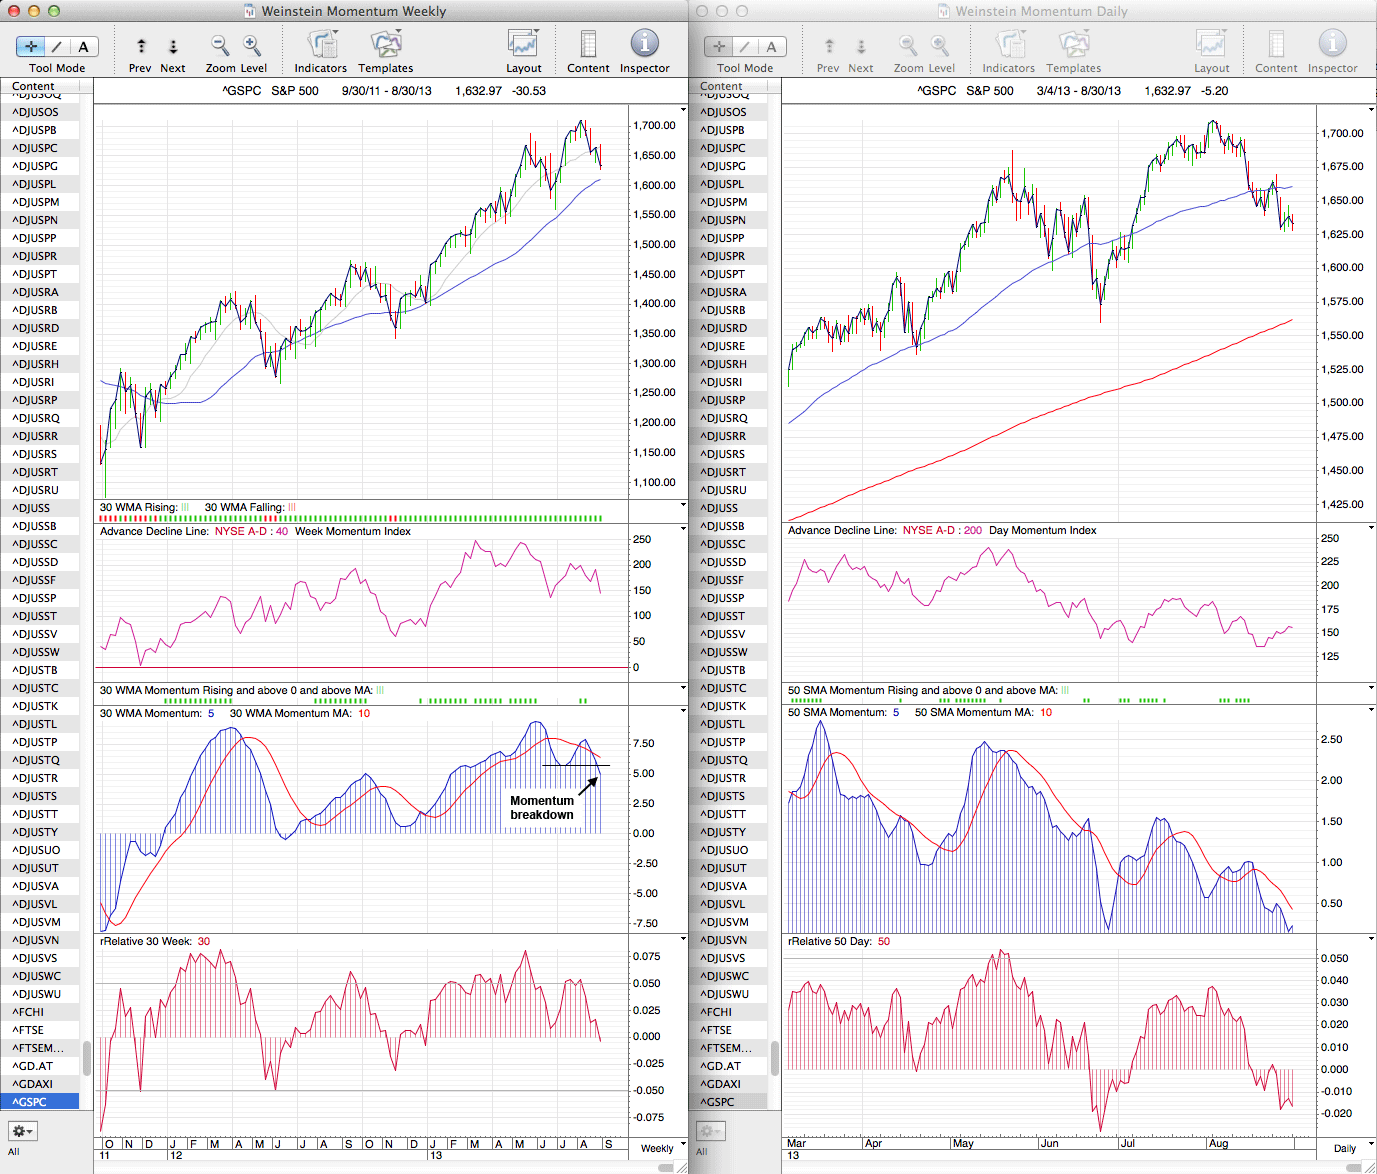Image resolution: width=1377 pixels, height=1174 pixels.
Task: Open Daily Advance Decline Line panel menu arrow
Action: coord(1371,527)
